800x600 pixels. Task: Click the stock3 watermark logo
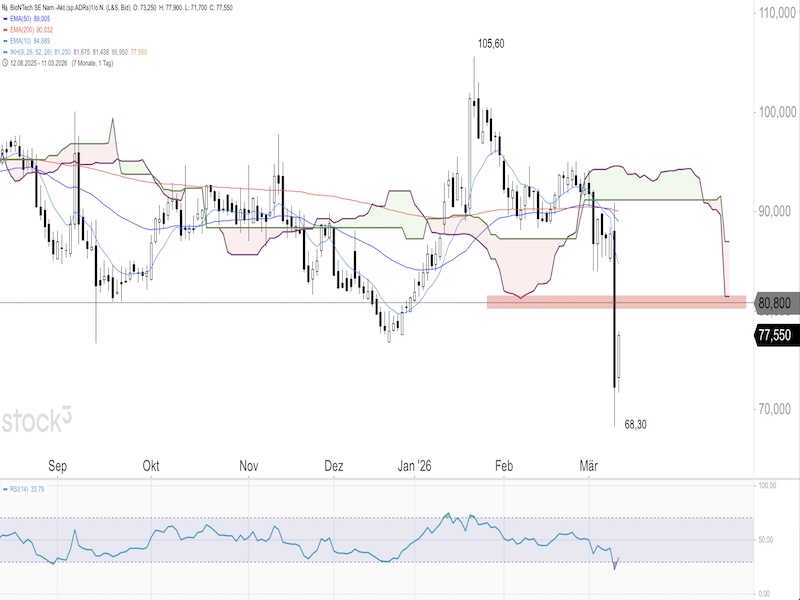(37, 420)
